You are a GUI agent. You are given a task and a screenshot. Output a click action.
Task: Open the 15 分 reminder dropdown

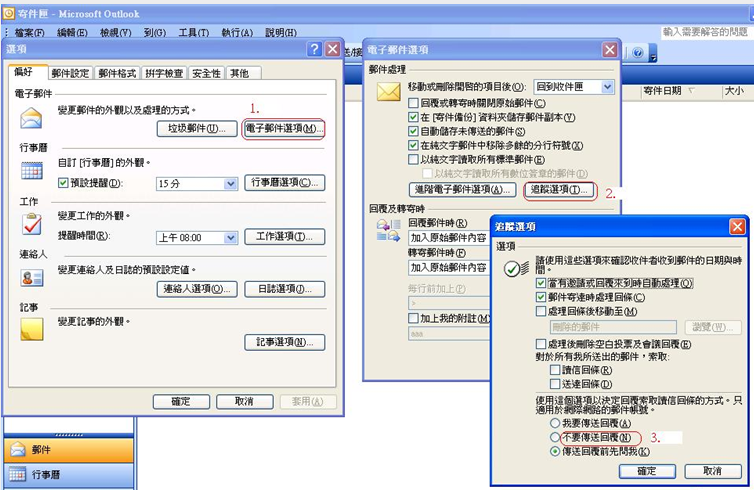click(x=231, y=184)
